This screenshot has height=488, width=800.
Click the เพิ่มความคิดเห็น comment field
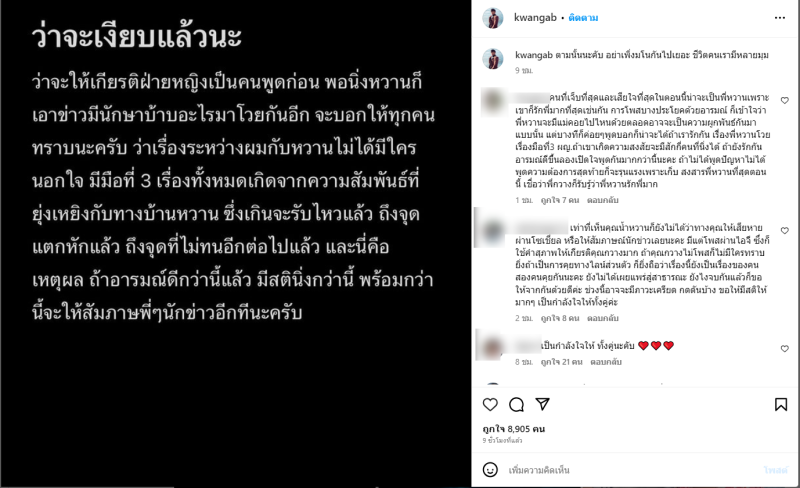tap(632, 470)
